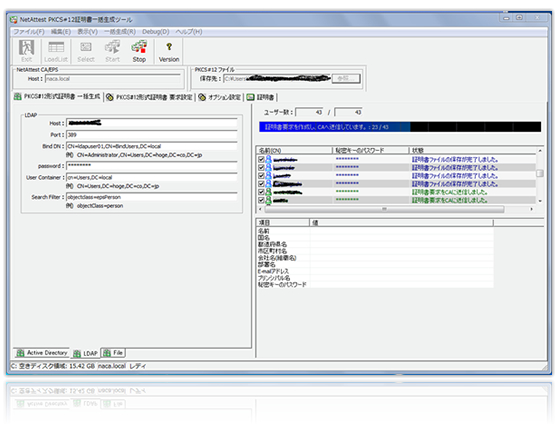Click the Select toolbar icon
Viewport: 560px width, 430px height.
(86, 47)
